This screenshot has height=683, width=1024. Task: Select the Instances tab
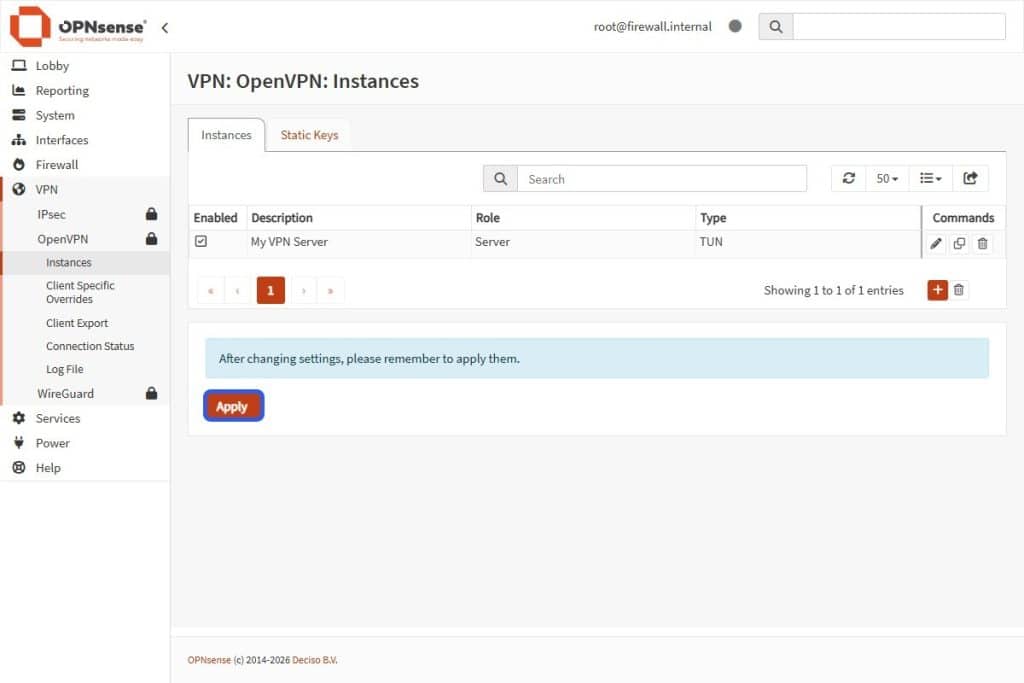[225, 134]
